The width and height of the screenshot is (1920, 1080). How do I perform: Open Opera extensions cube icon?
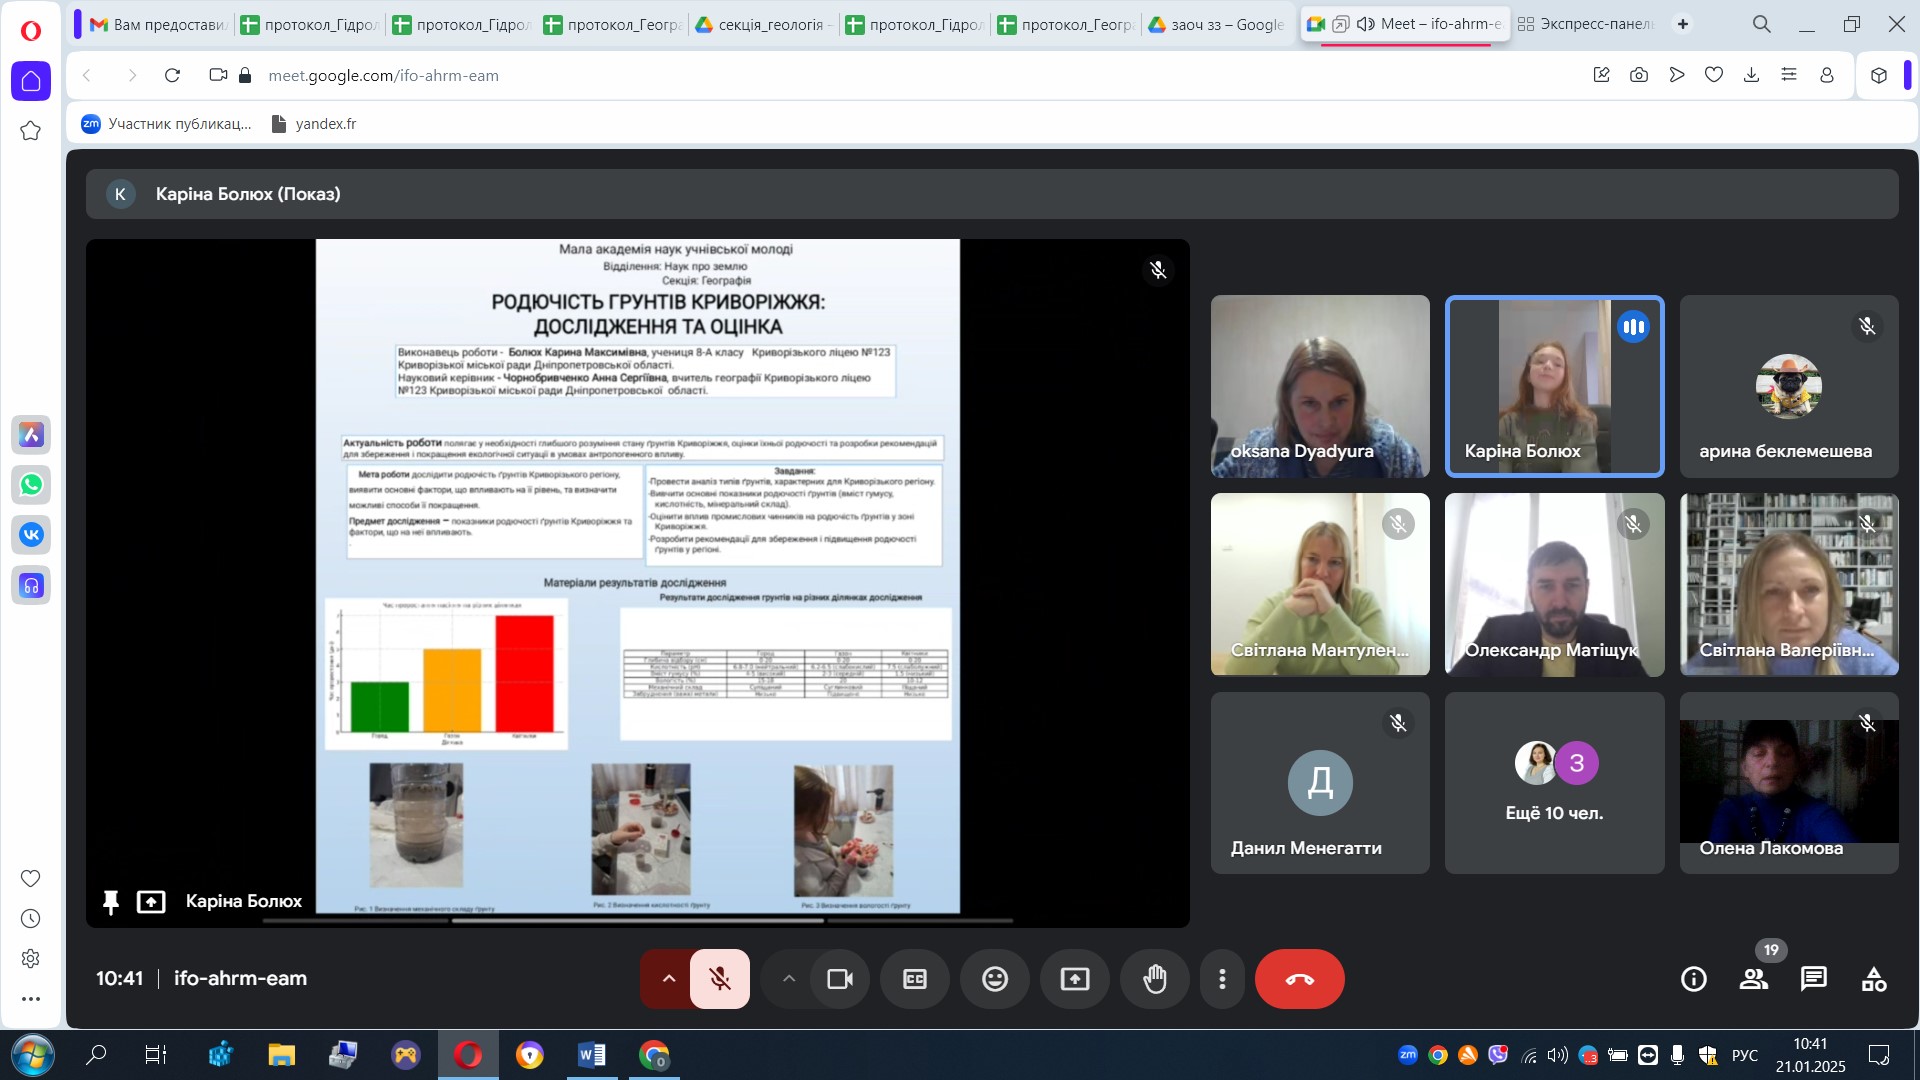point(1879,75)
